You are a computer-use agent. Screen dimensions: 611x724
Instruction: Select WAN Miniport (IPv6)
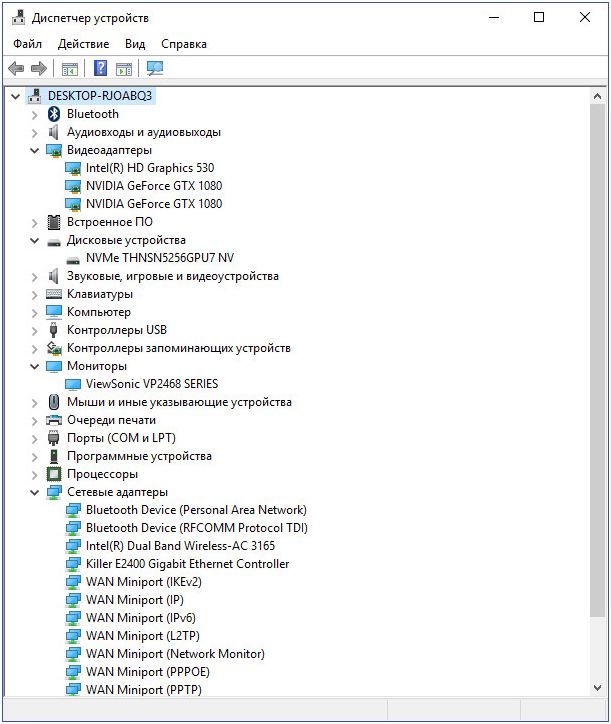click(x=141, y=618)
